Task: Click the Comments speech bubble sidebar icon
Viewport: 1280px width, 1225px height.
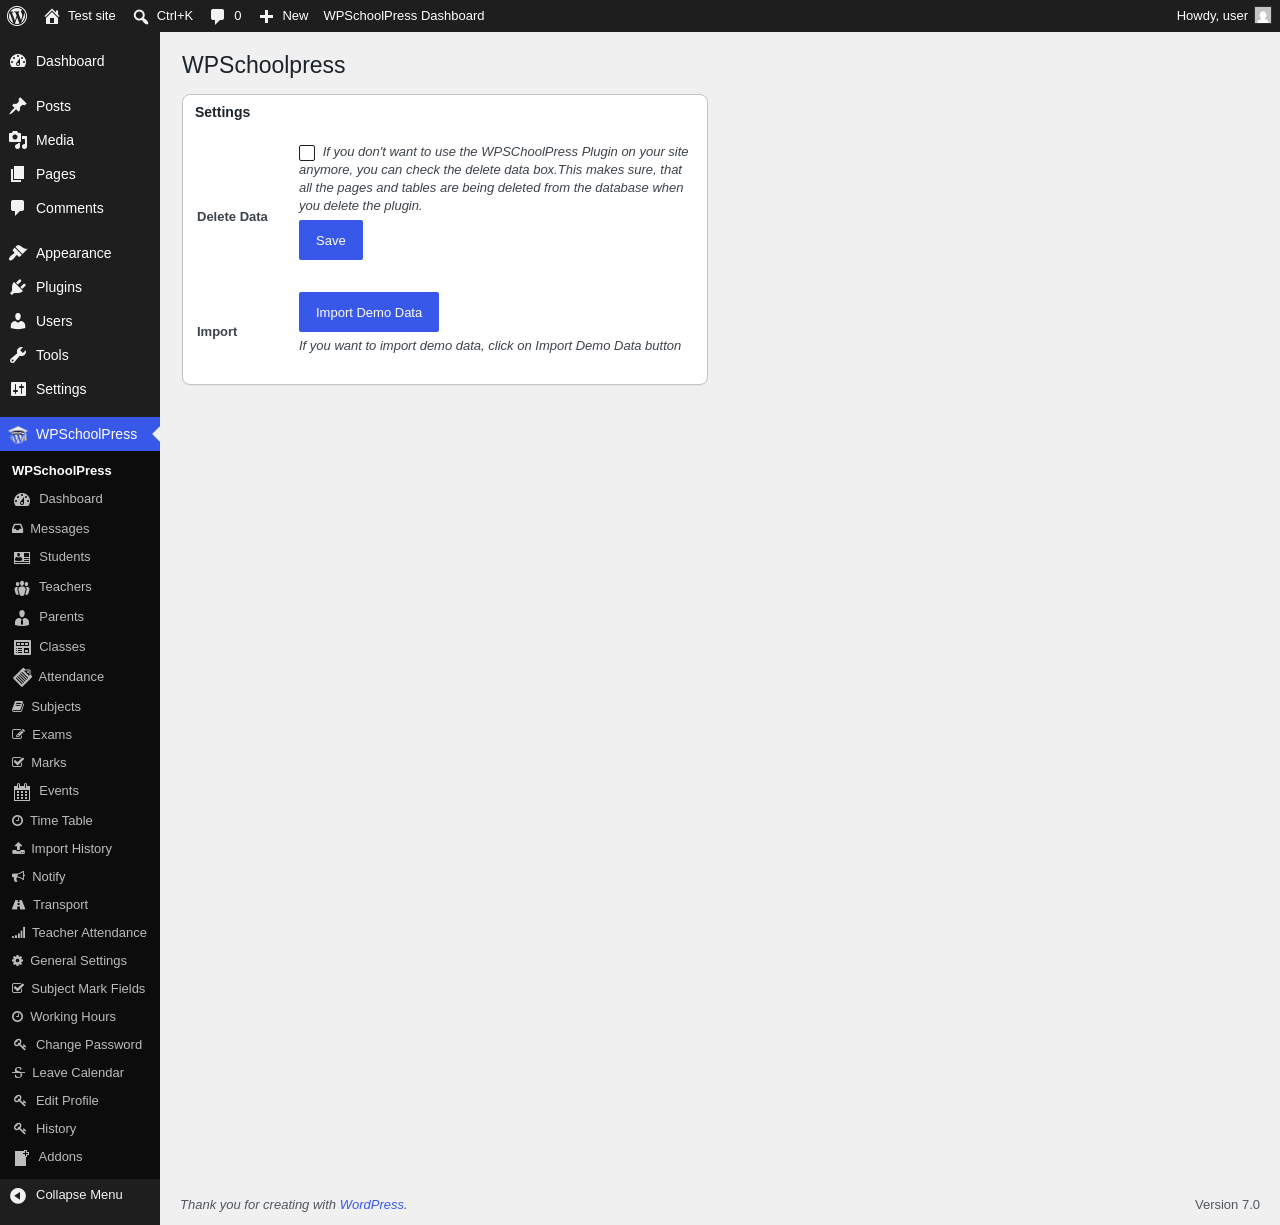Action: pos(18,208)
